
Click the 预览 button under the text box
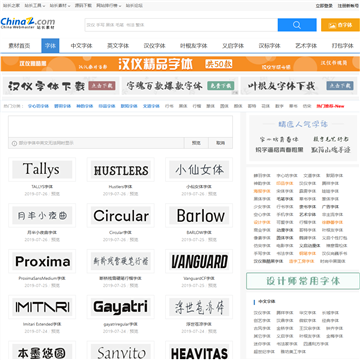[196, 143]
